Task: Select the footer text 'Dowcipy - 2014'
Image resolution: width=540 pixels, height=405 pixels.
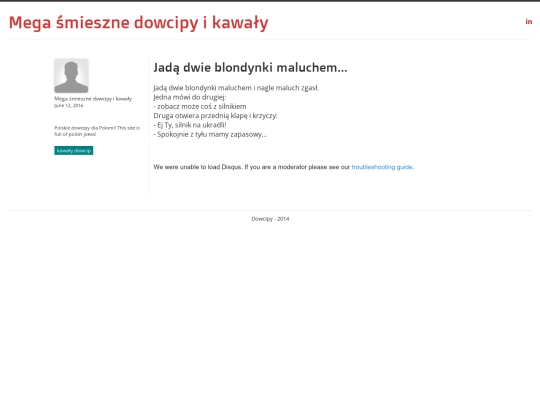Action: coord(270,219)
